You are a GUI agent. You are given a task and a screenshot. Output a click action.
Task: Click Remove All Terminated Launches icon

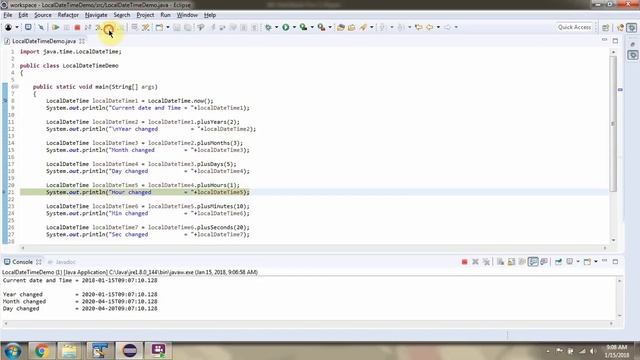[486, 262]
